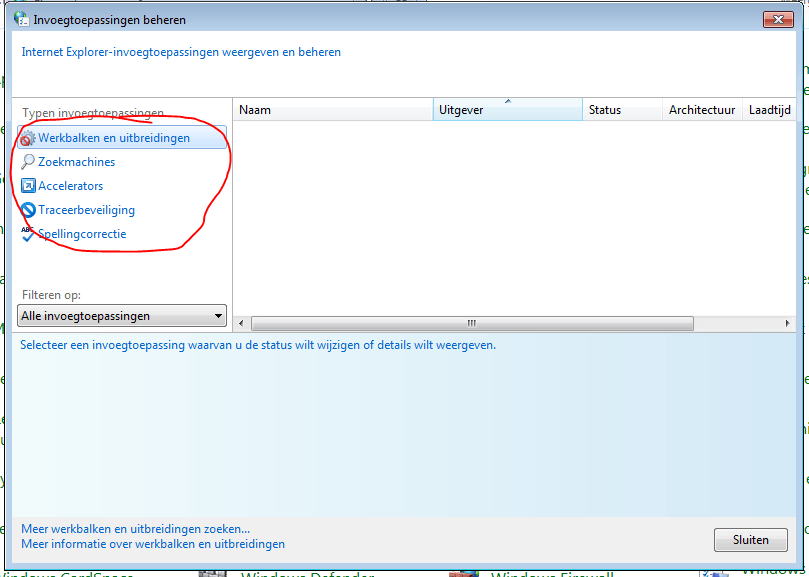
Task: Click the Invoegtoepassingen beheren title bar icon
Action: pos(22,19)
